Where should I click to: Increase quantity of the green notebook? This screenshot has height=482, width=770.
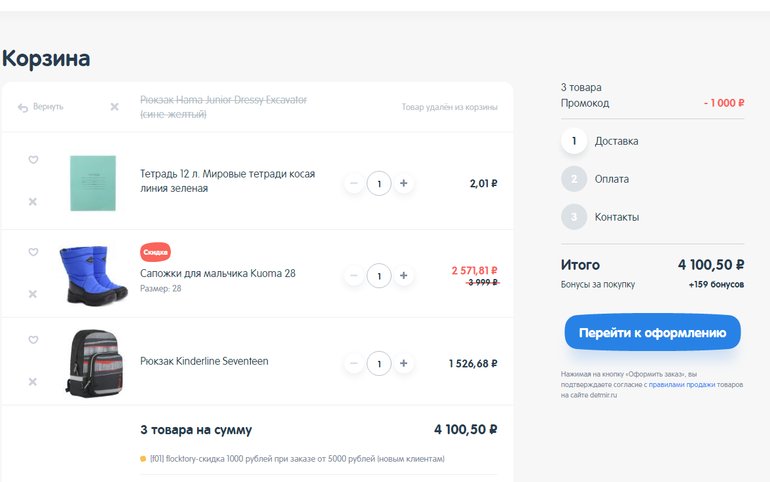403,184
